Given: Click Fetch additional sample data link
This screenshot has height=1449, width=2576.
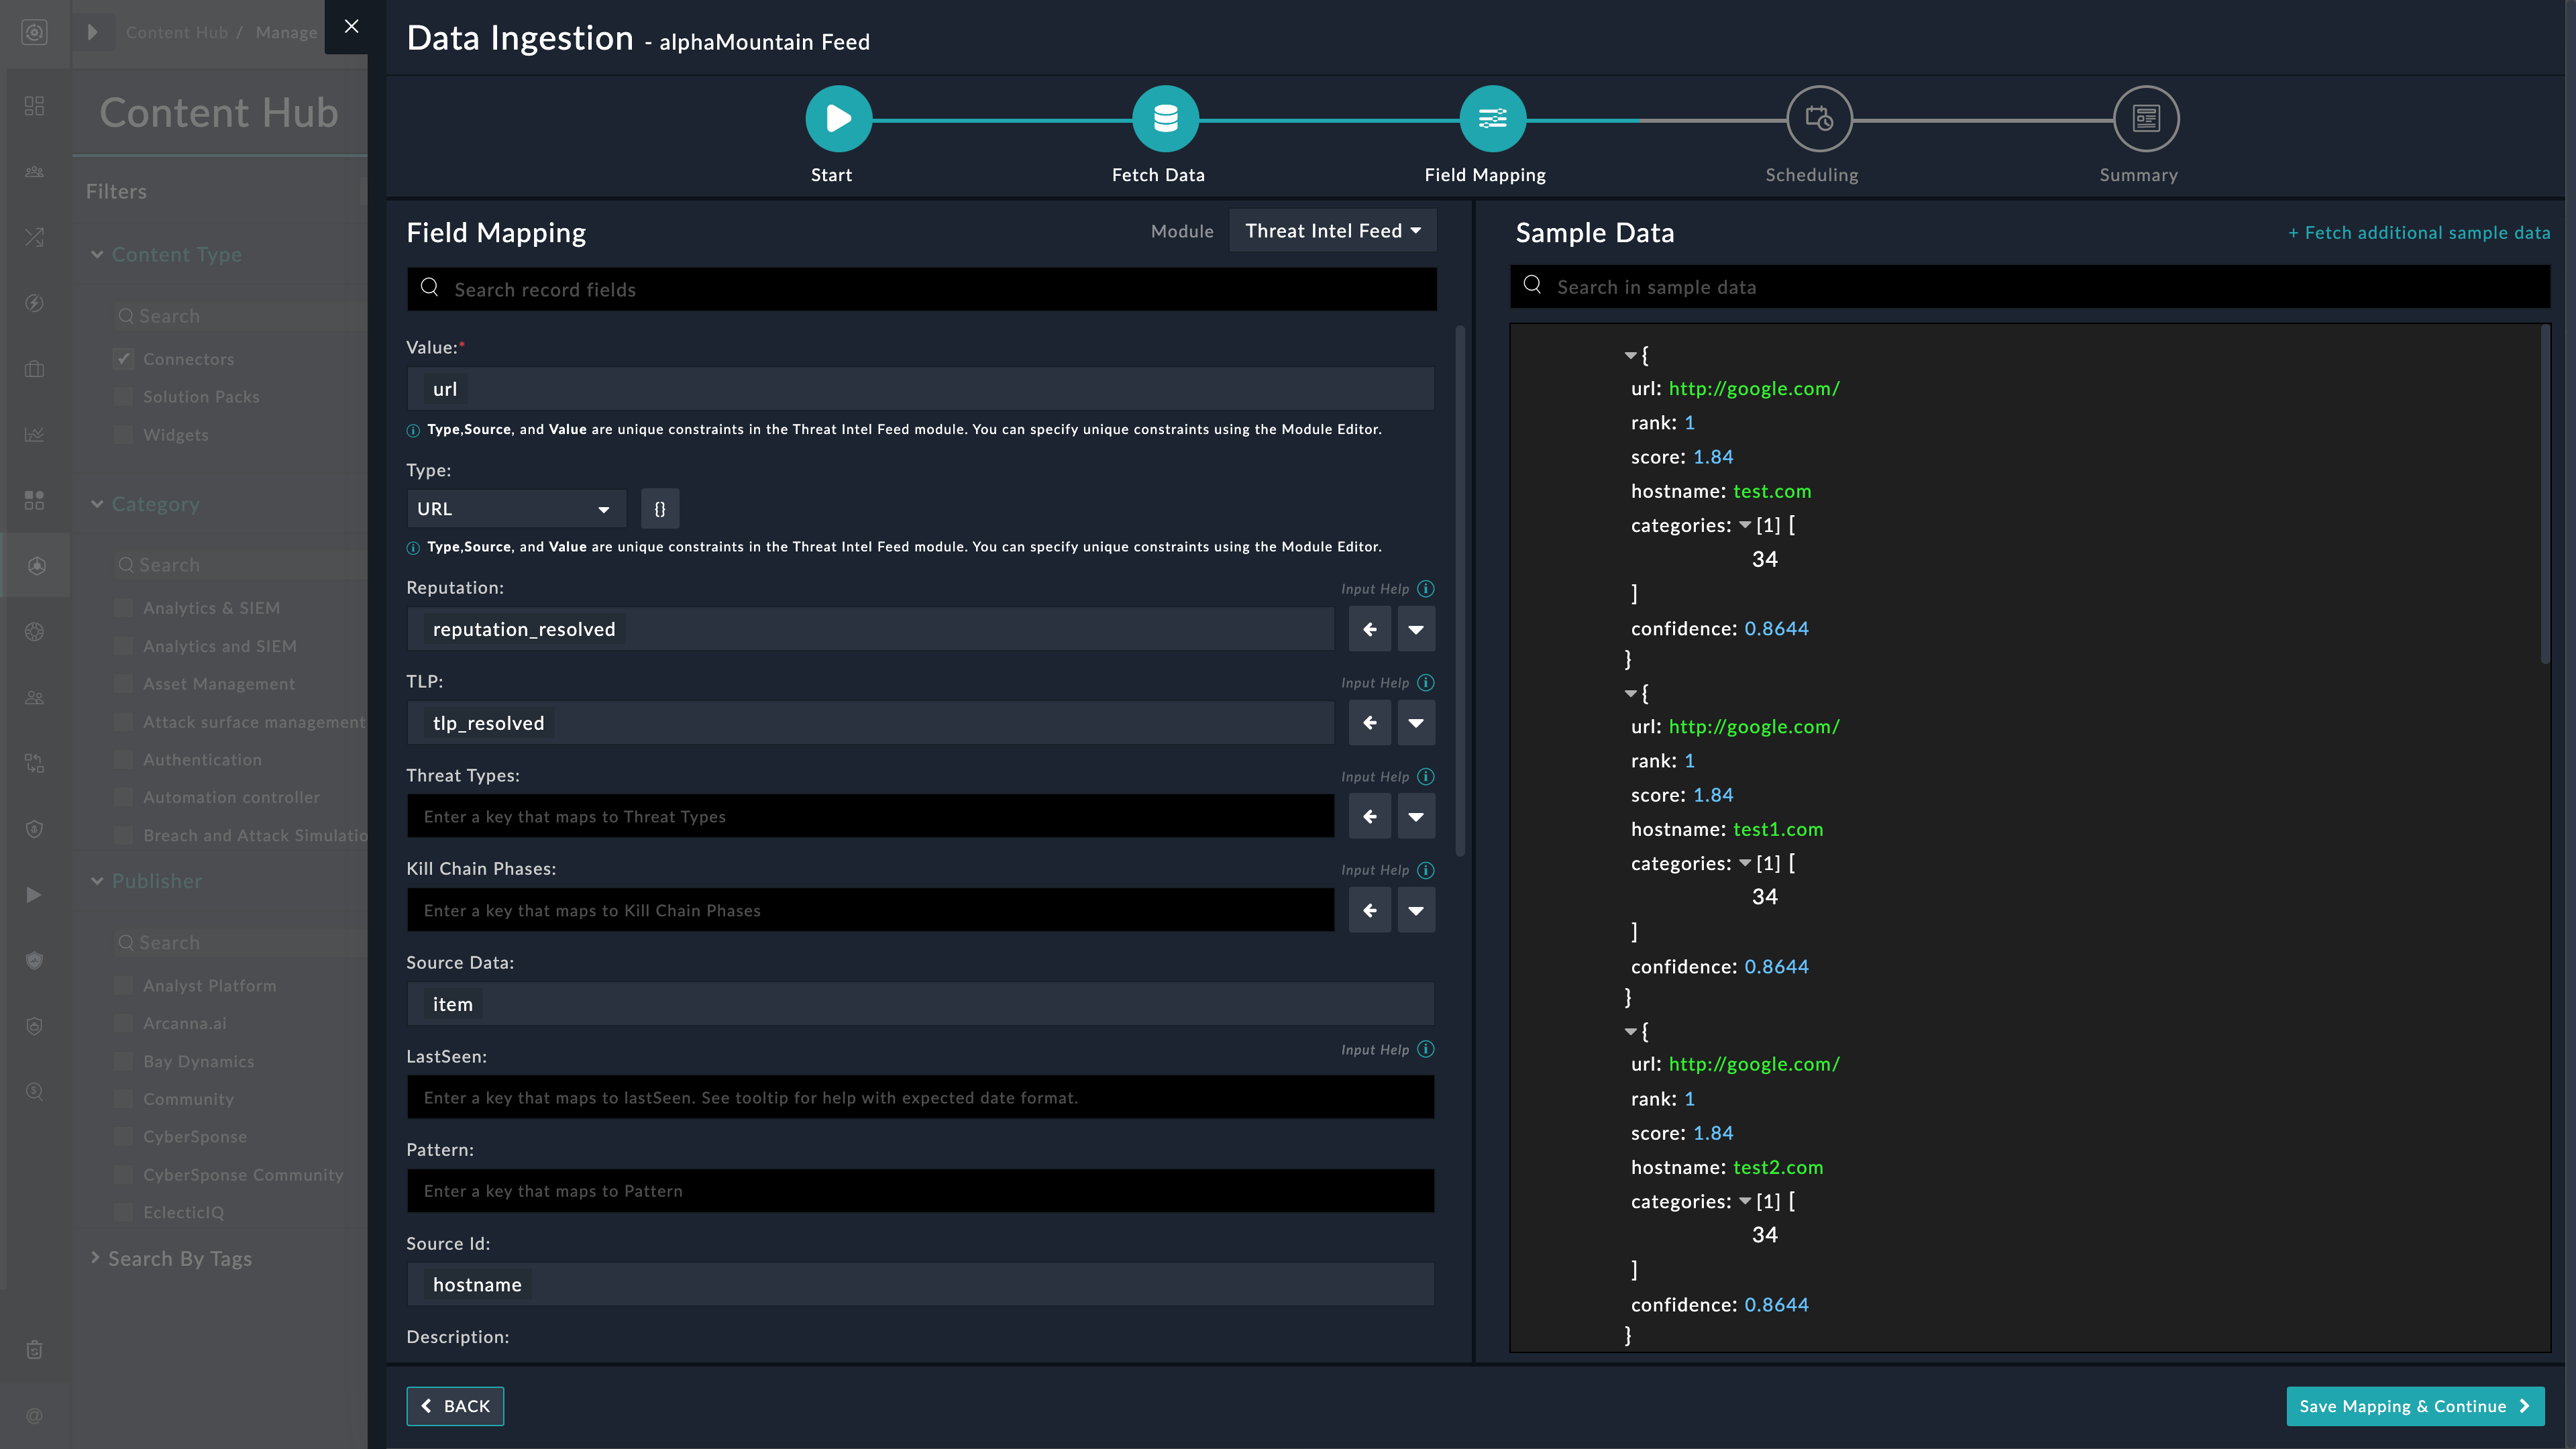Looking at the screenshot, I should pos(2419,233).
